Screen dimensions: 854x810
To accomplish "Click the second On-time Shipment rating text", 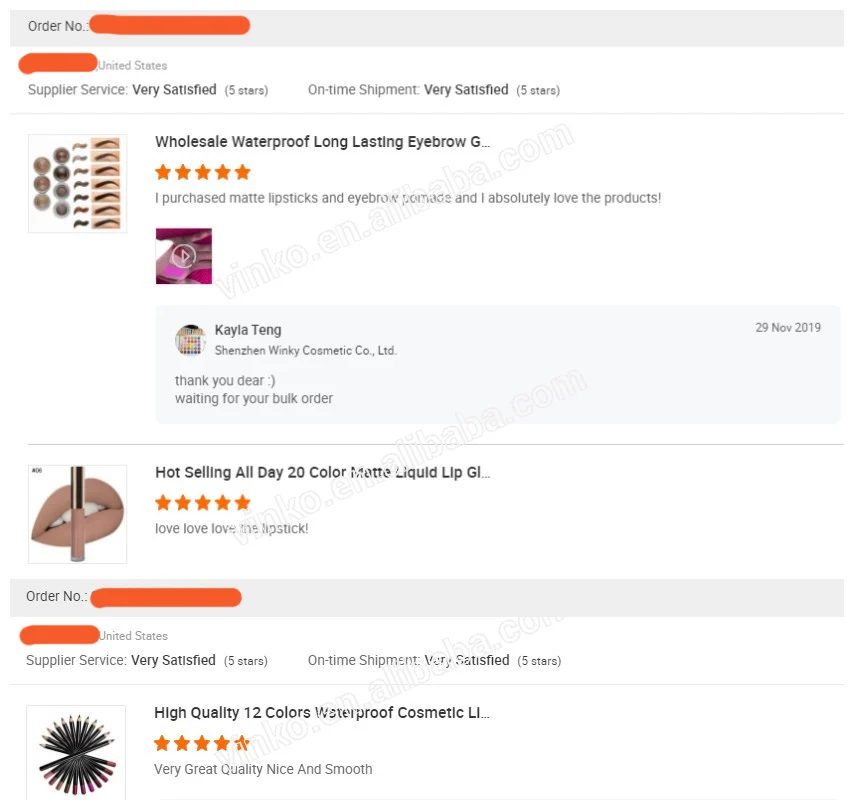I will click(x=435, y=660).
